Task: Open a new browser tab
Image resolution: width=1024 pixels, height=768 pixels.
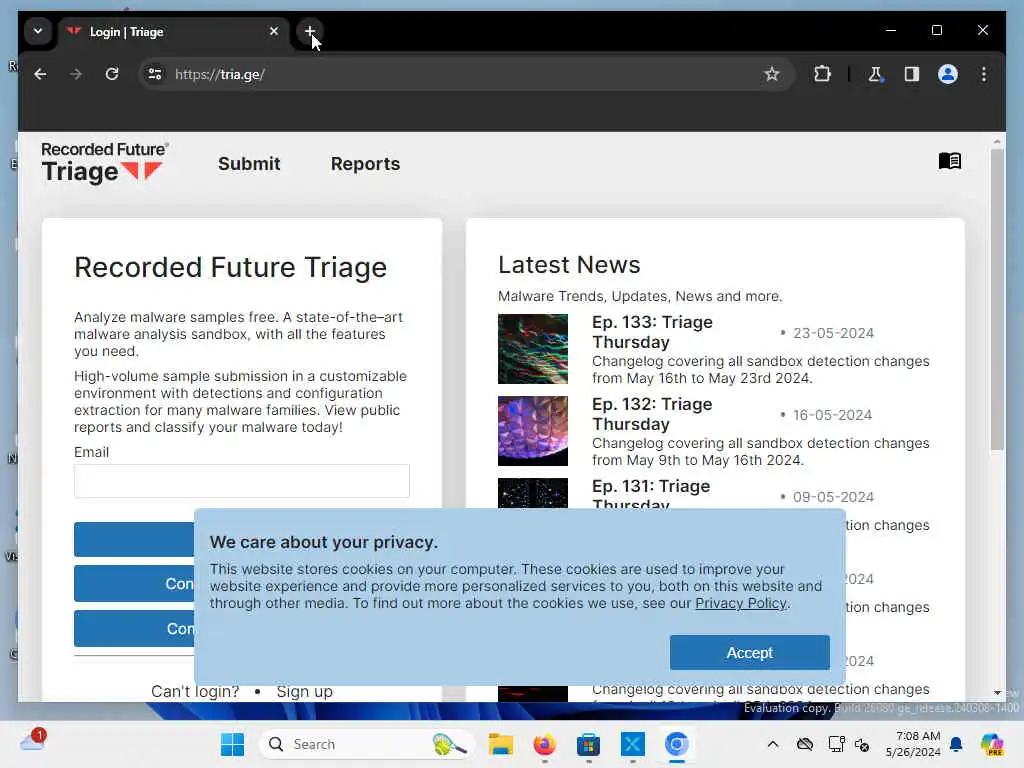Action: [x=310, y=31]
